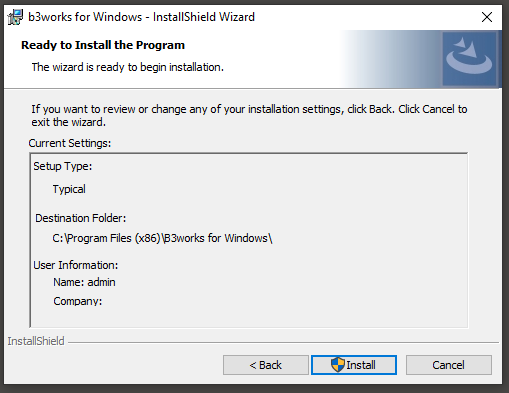Click the installer icon in title bar
The height and width of the screenshot is (393, 509).
pos(15,17)
